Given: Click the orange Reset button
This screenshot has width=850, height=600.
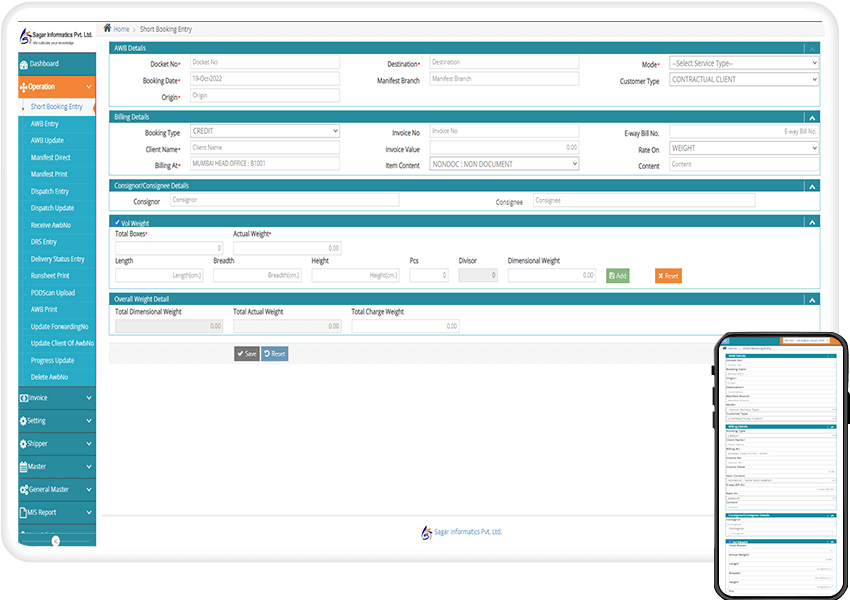Looking at the screenshot, I should click(x=668, y=275).
